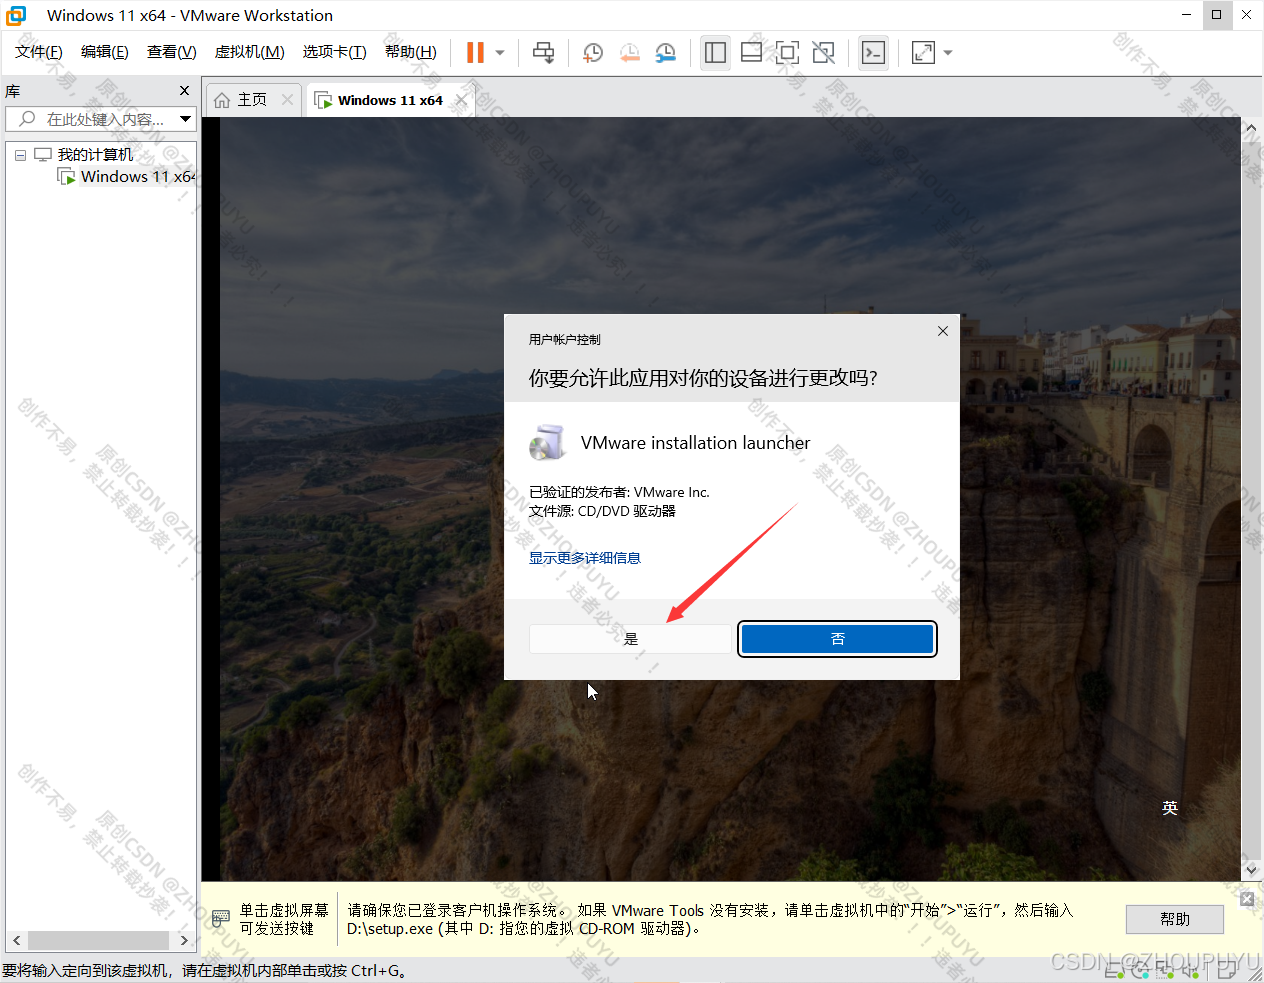Open the 编辑(E) menu

[104, 52]
